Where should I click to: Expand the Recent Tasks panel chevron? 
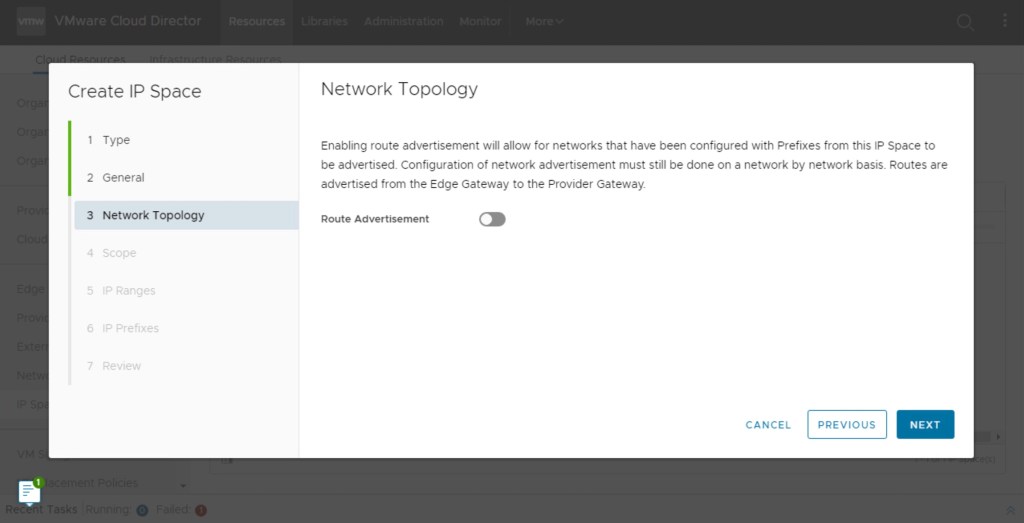[x=1010, y=510]
